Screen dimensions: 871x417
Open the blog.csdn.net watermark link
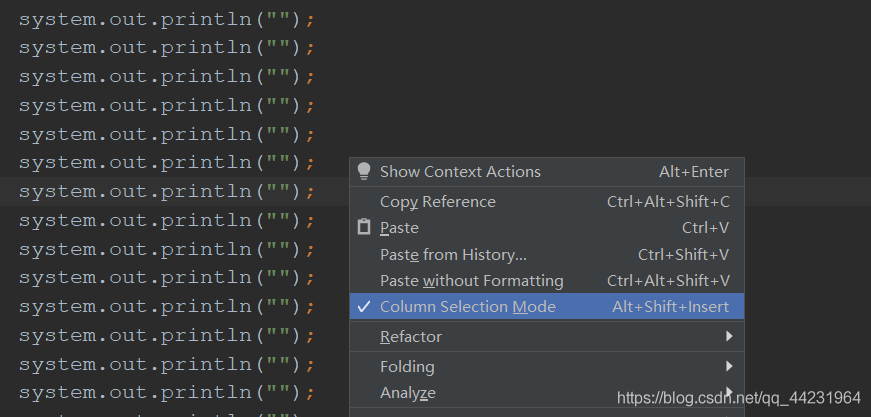[x=739, y=398]
